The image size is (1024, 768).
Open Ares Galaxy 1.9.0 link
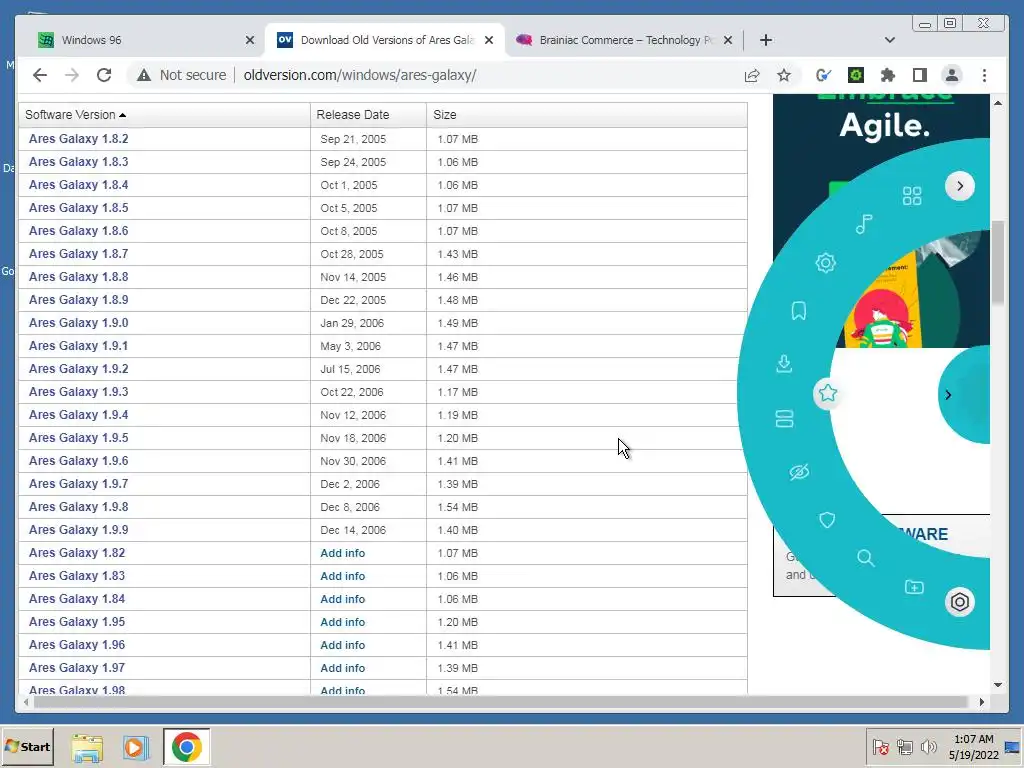click(x=78, y=323)
